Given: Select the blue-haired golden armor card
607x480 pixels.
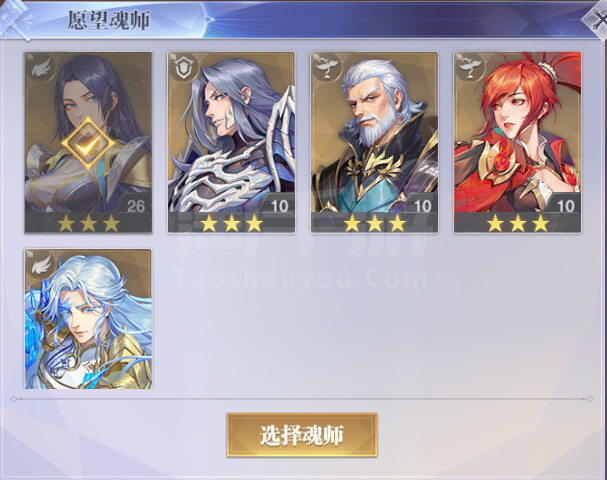Looking at the screenshot, I should (88, 319).
